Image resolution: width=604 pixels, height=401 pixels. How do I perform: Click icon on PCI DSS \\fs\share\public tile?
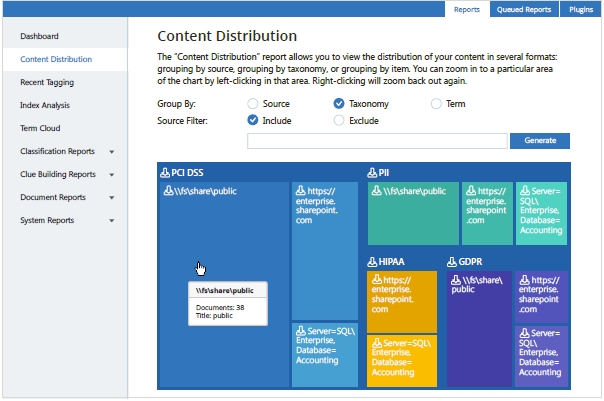click(x=169, y=191)
